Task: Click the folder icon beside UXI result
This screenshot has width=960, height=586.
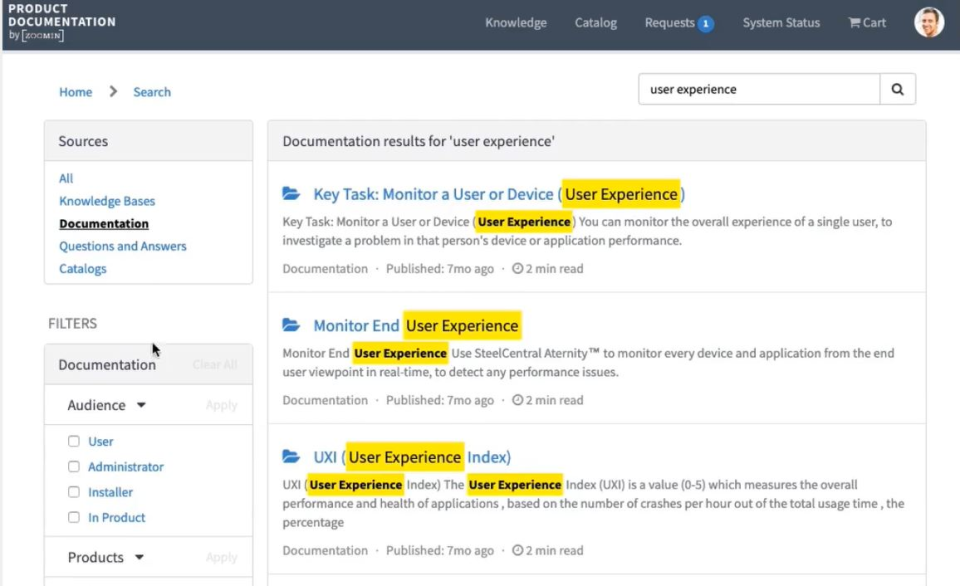Action: click(293, 457)
